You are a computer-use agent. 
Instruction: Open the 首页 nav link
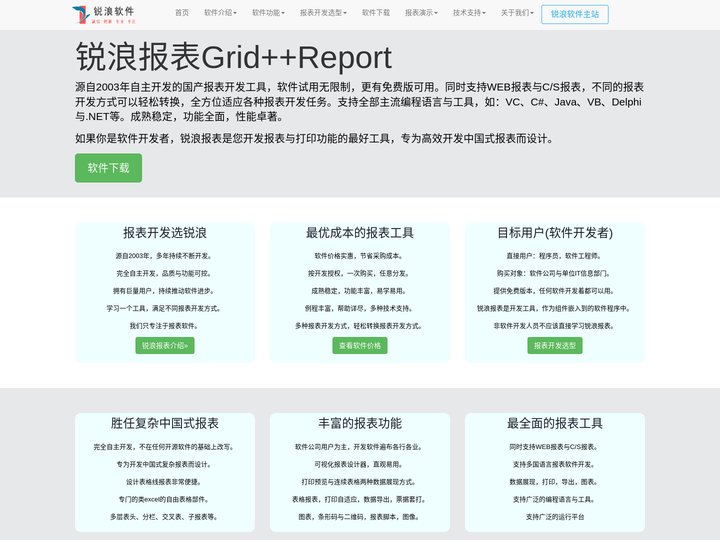182,13
